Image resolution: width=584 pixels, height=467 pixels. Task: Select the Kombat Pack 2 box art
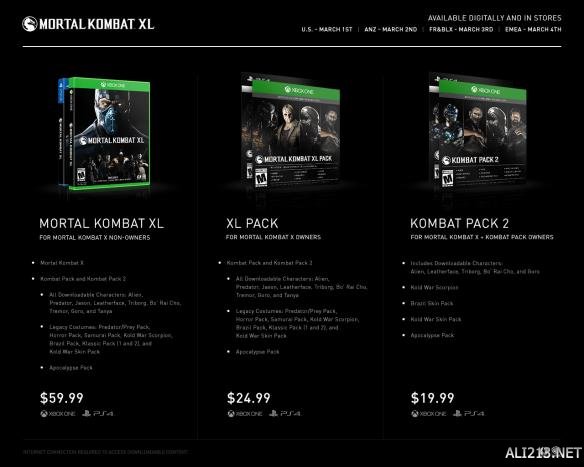point(477,130)
